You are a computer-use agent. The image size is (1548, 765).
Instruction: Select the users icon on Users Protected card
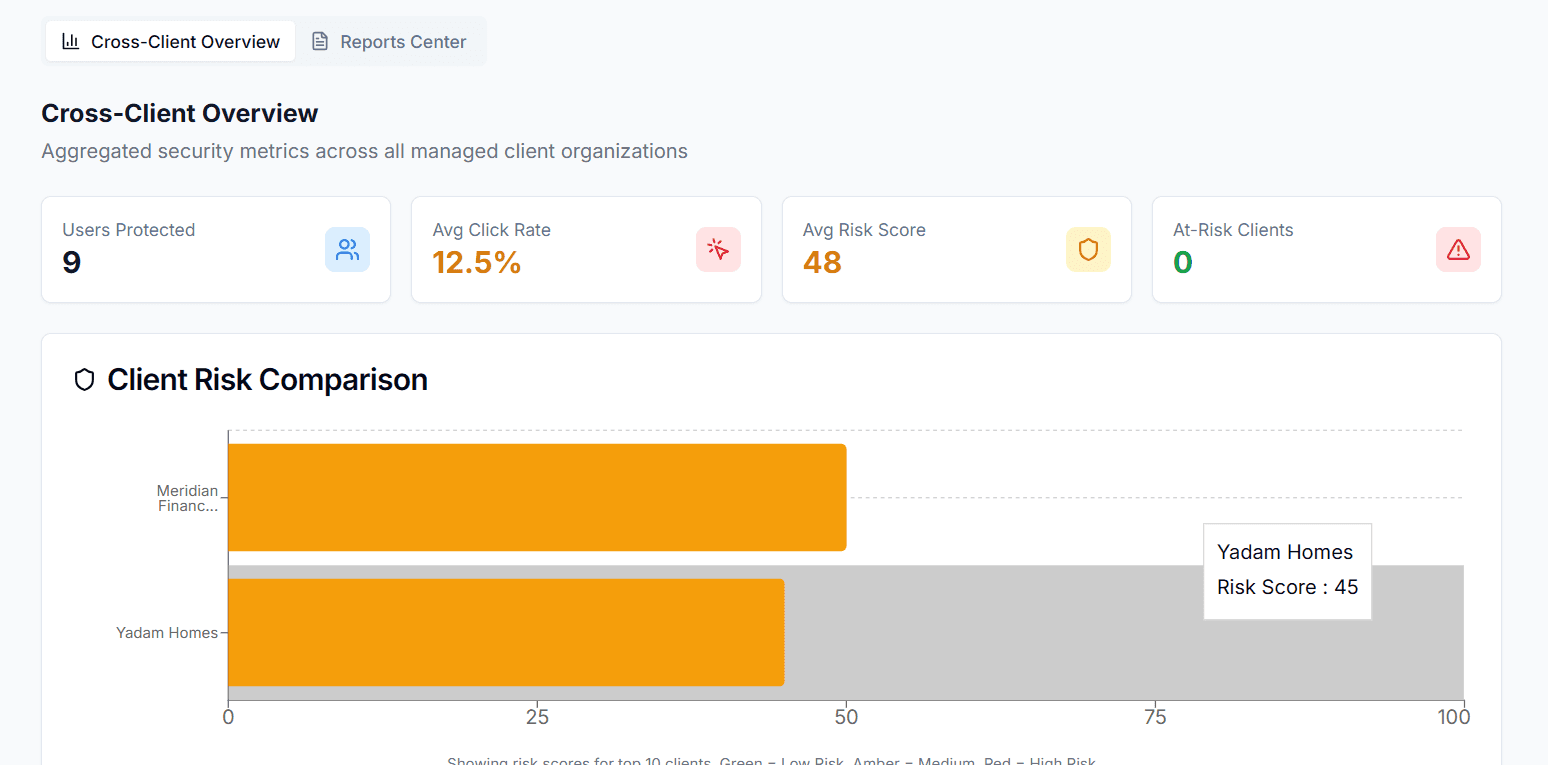pos(347,249)
